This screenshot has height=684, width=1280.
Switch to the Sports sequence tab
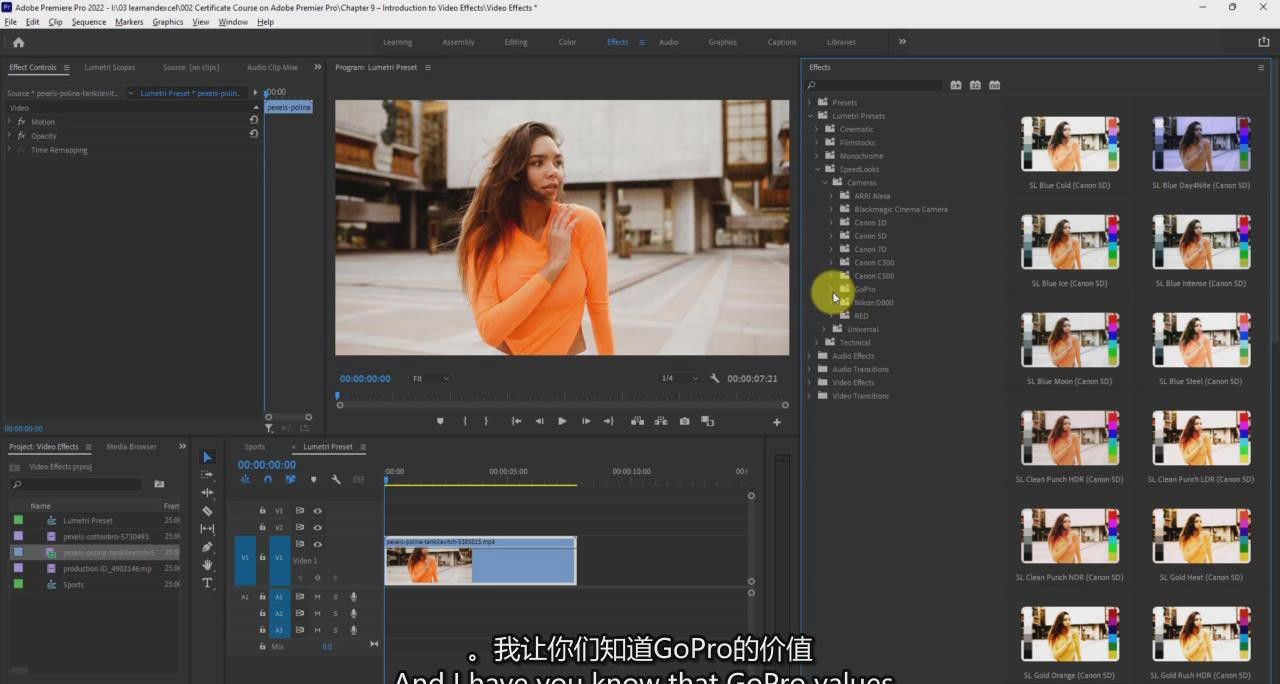click(255, 447)
